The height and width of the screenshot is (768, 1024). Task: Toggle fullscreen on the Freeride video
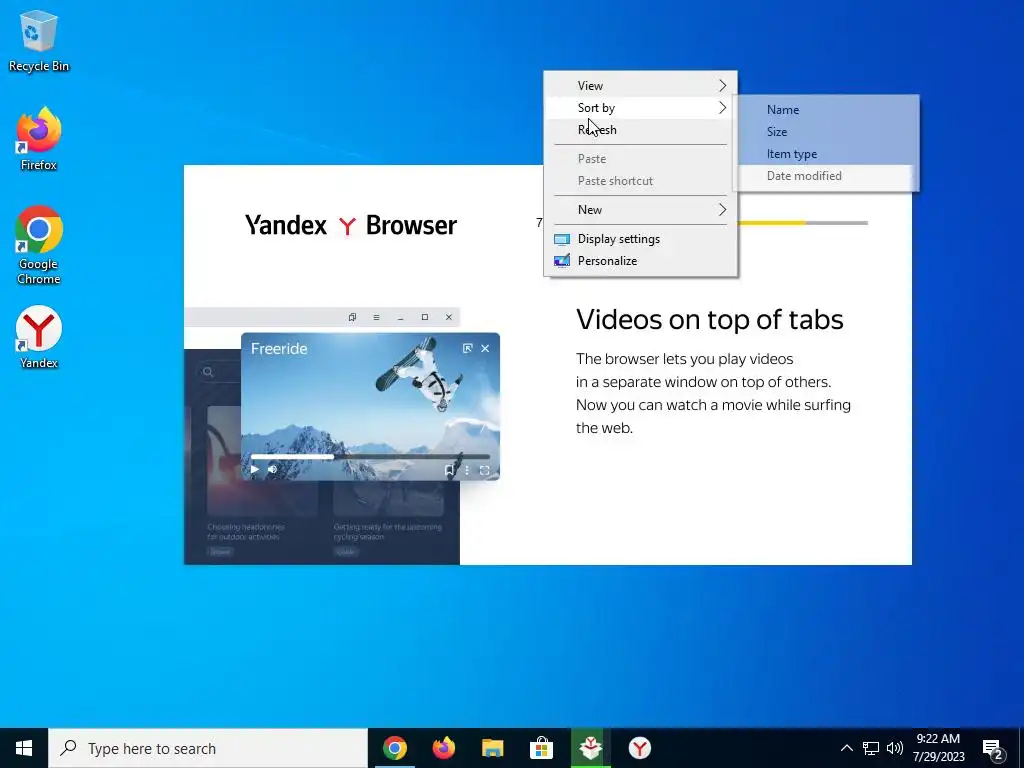click(485, 470)
